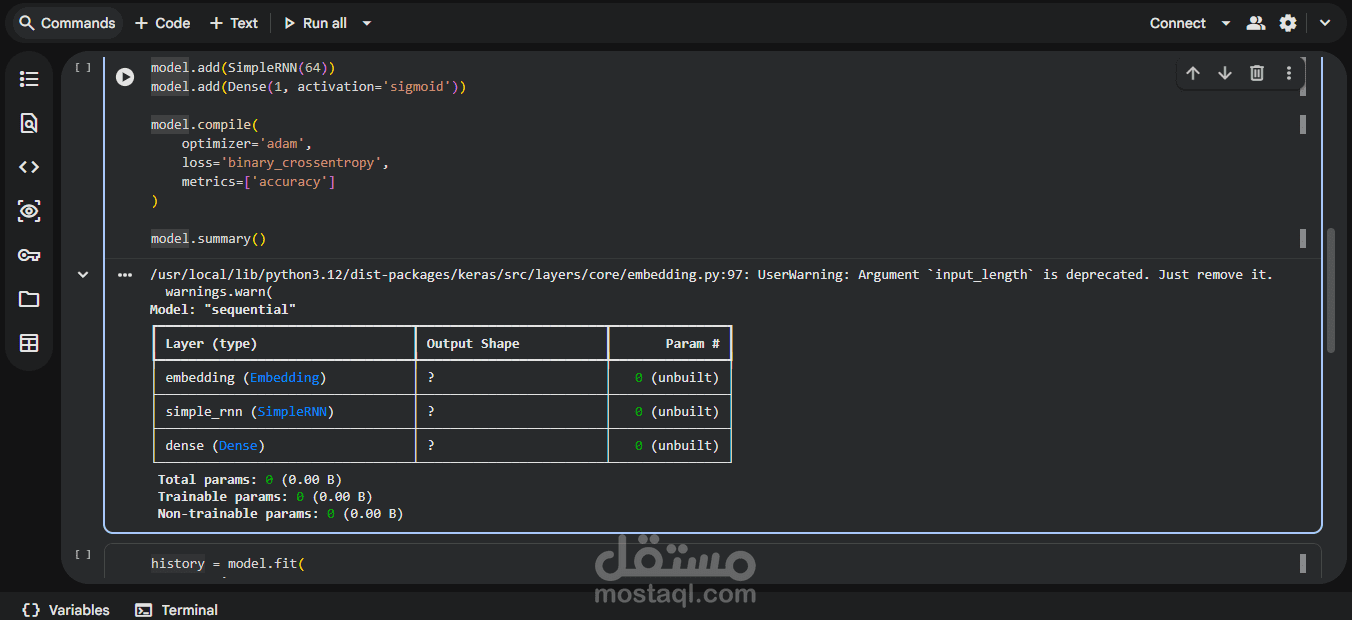Open the Data table sidebar icon
Screen dimensions: 1352x620
click(x=29, y=343)
